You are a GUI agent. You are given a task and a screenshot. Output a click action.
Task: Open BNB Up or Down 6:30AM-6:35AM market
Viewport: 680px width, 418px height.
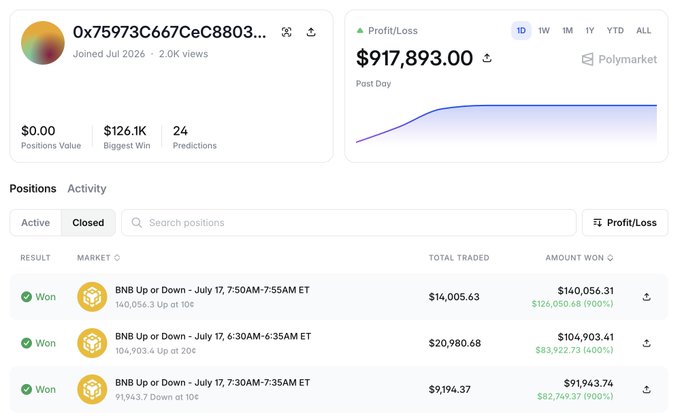213,336
